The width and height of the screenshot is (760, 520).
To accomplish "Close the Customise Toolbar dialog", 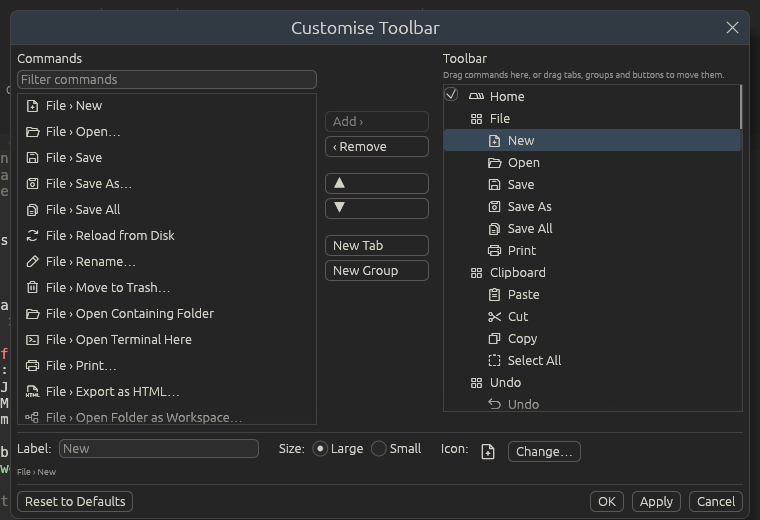I will pyautogui.click(x=732, y=28).
